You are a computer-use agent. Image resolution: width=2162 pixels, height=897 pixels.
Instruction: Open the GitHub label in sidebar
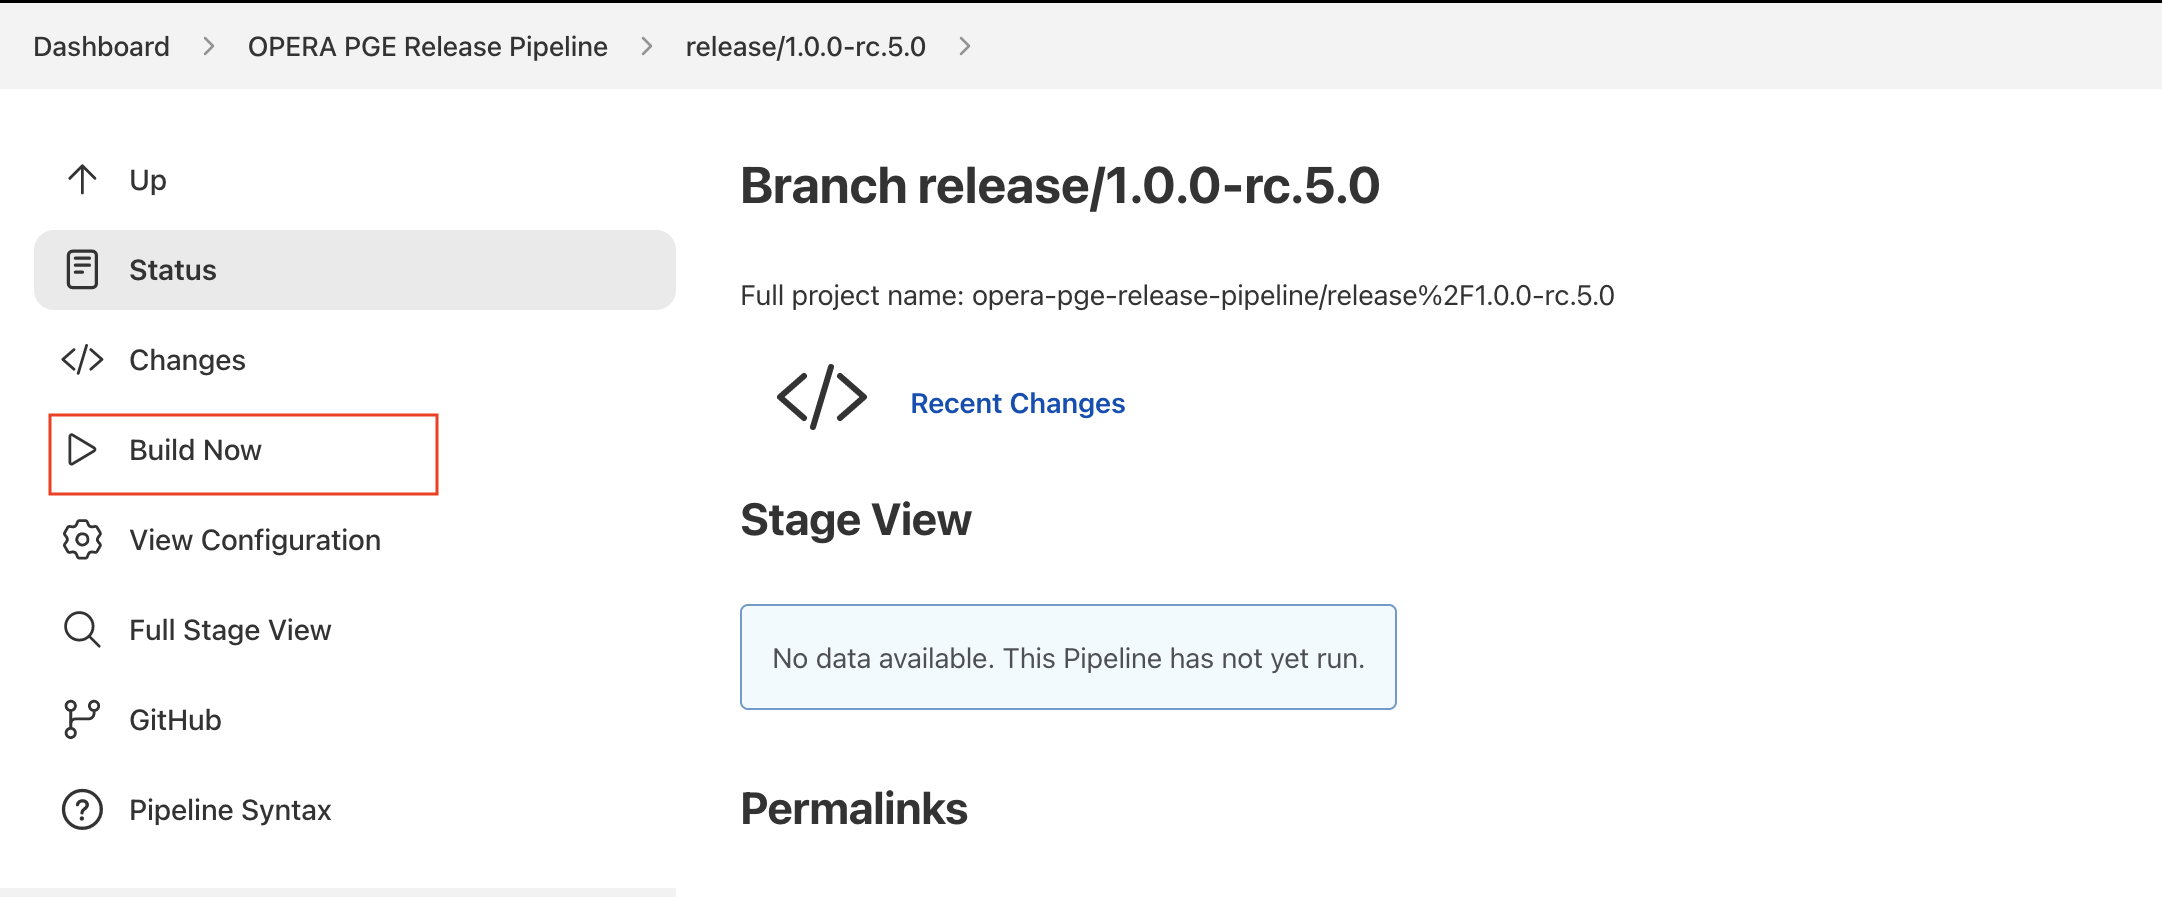tap(175, 720)
